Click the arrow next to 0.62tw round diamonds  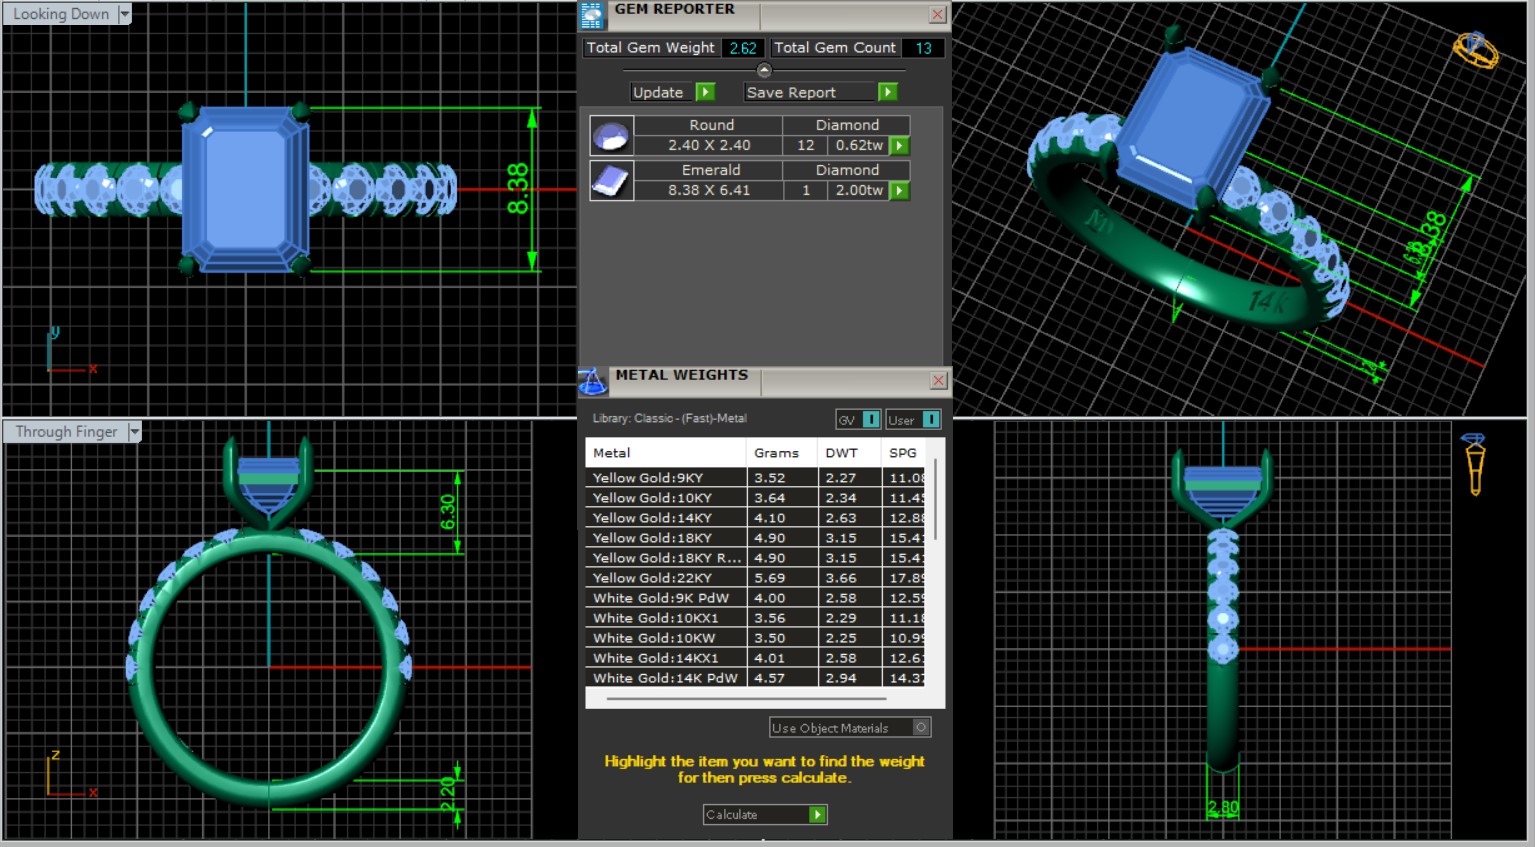click(900, 146)
